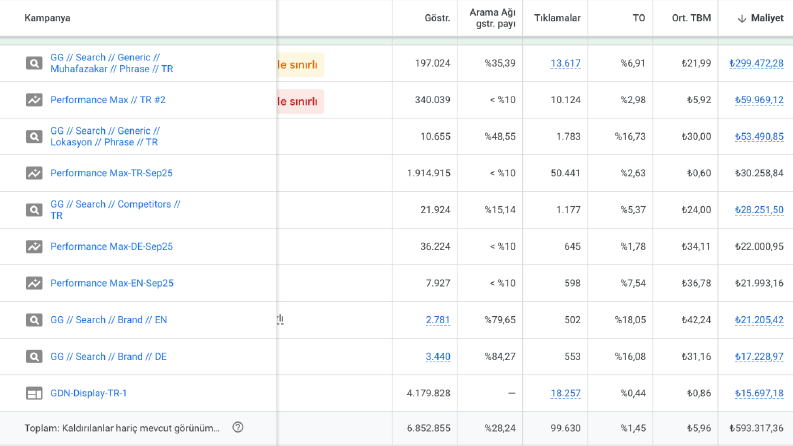Select total cost ₺593.317,36
The width and height of the screenshot is (793, 446).
click(756, 428)
